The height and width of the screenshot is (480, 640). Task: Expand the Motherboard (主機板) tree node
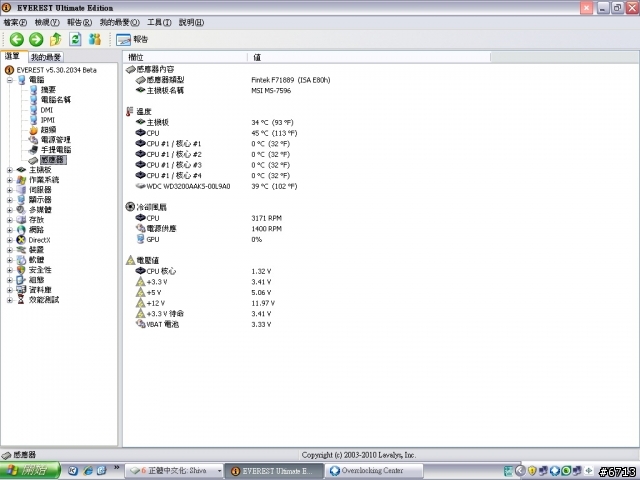[10, 170]
